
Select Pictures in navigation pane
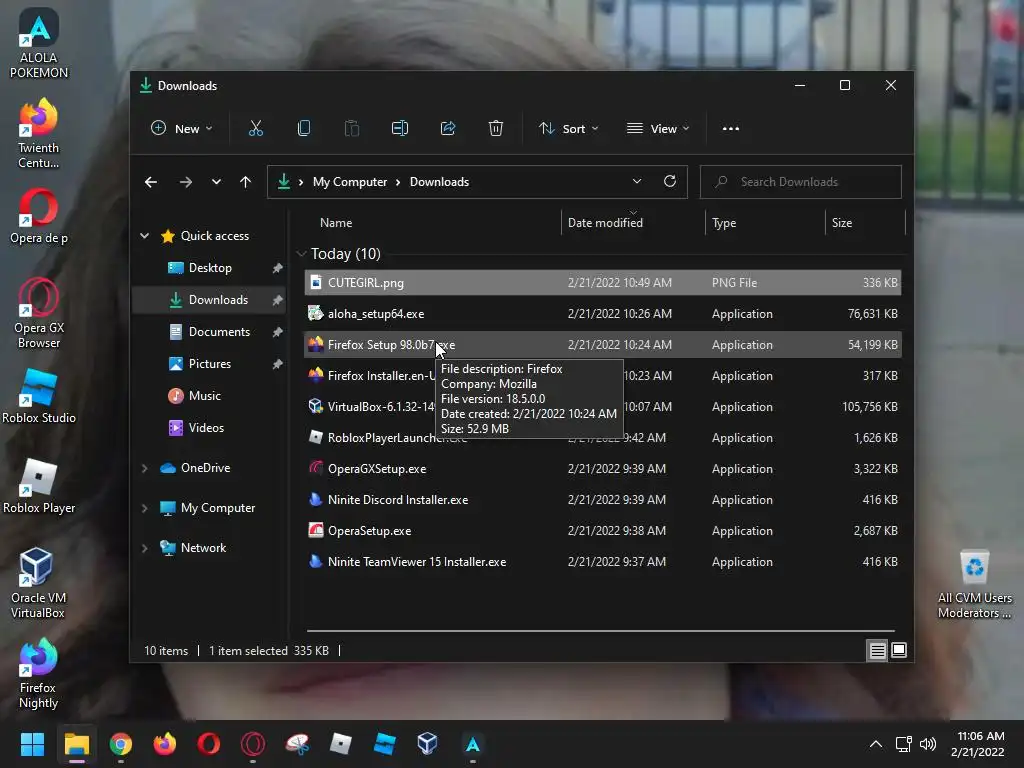pyautogui.click(x=210, y=364)
